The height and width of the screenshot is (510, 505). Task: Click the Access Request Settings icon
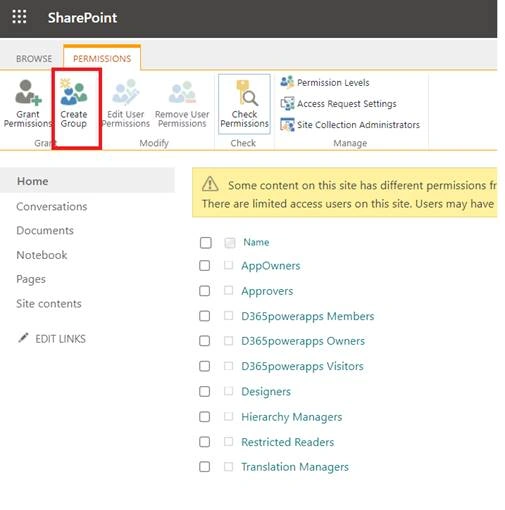287,103
